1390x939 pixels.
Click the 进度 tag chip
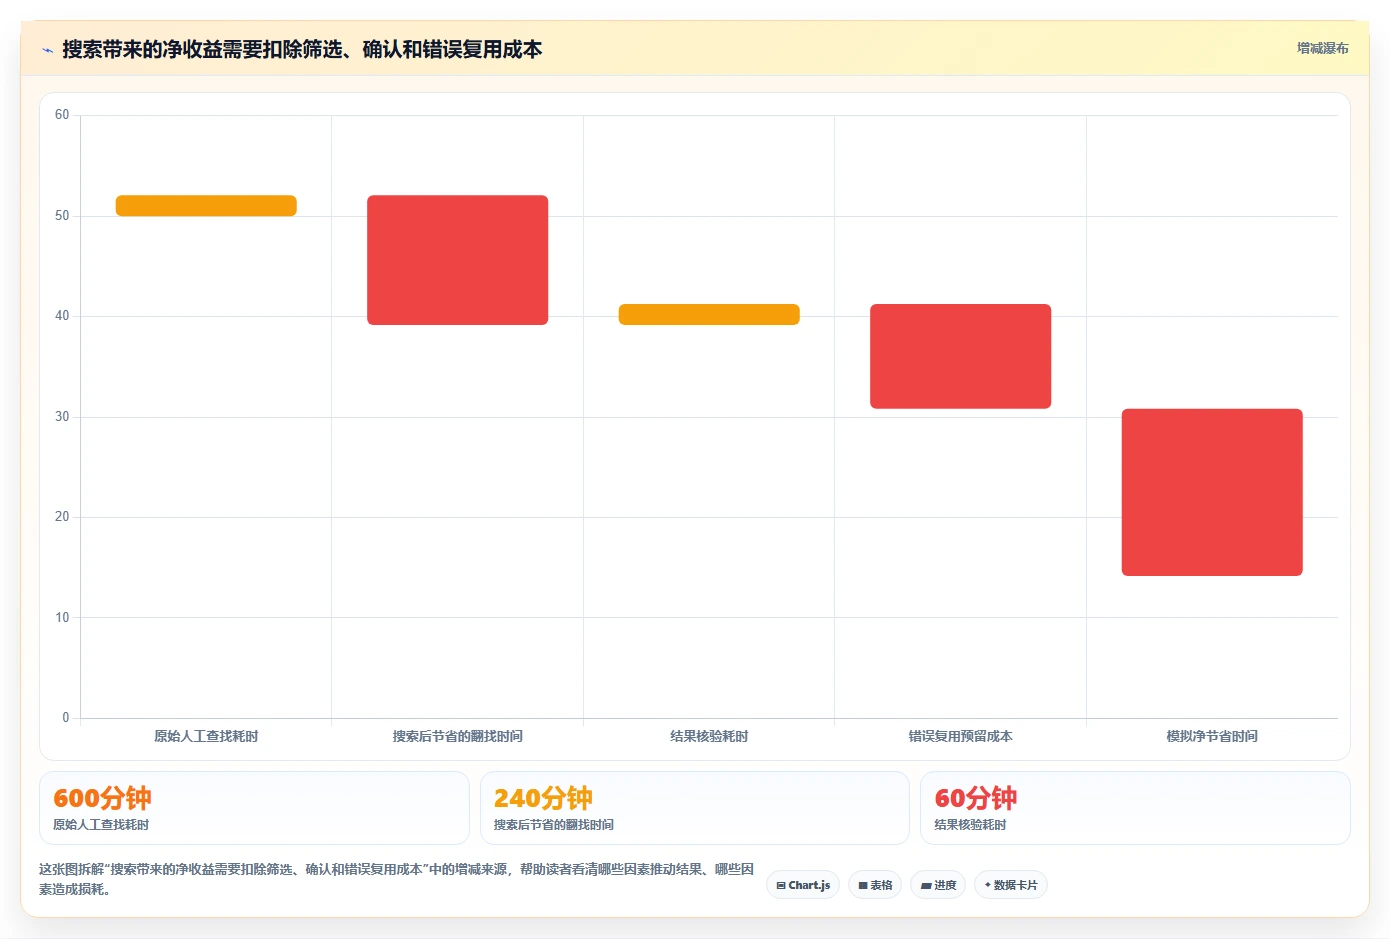click(938, 885)
